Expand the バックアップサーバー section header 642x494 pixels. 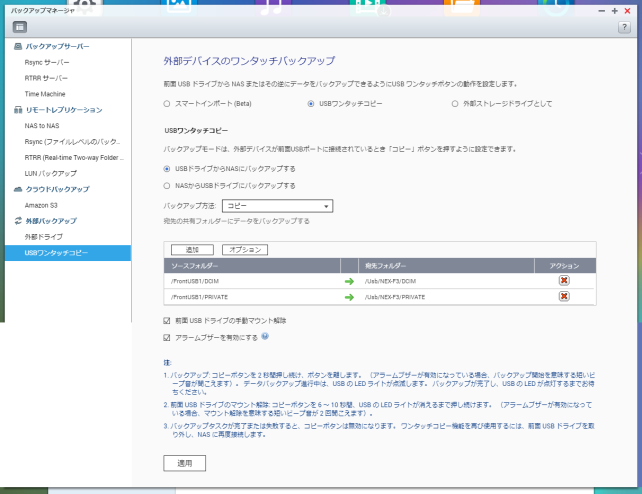(x=57, y=46)
